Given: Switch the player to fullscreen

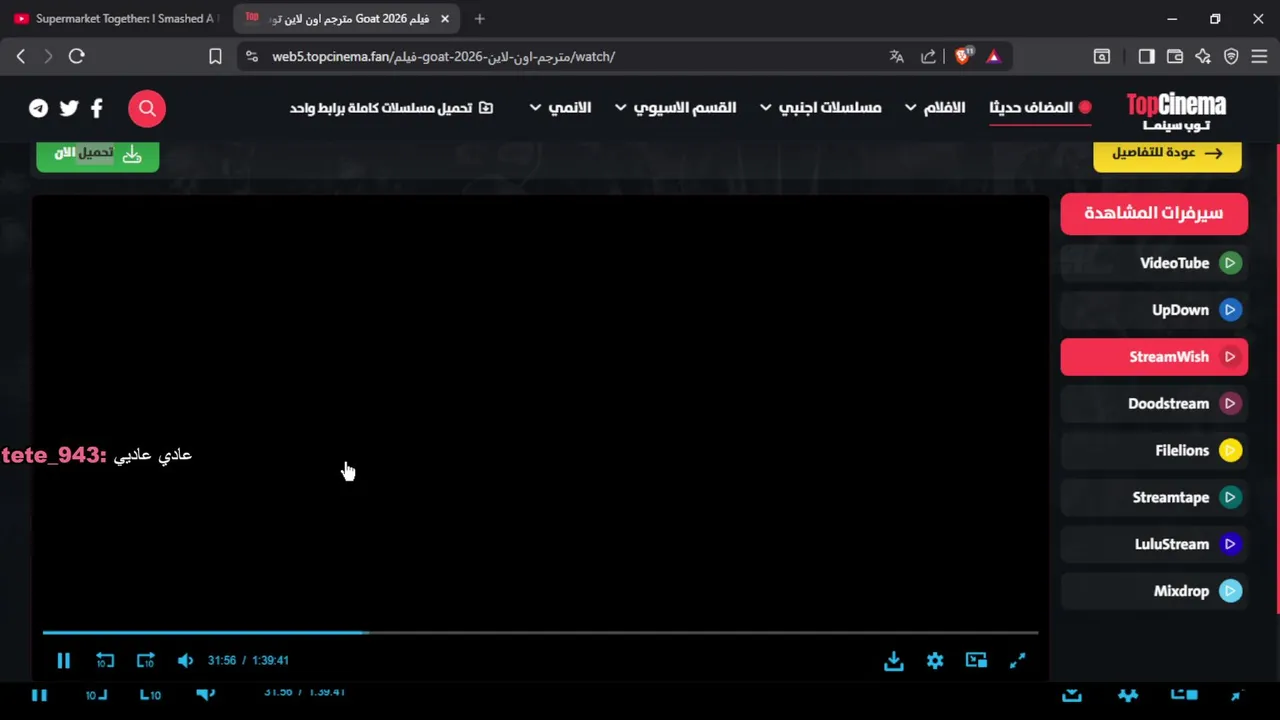Looking at the screenshot, I should [1017, 660].
